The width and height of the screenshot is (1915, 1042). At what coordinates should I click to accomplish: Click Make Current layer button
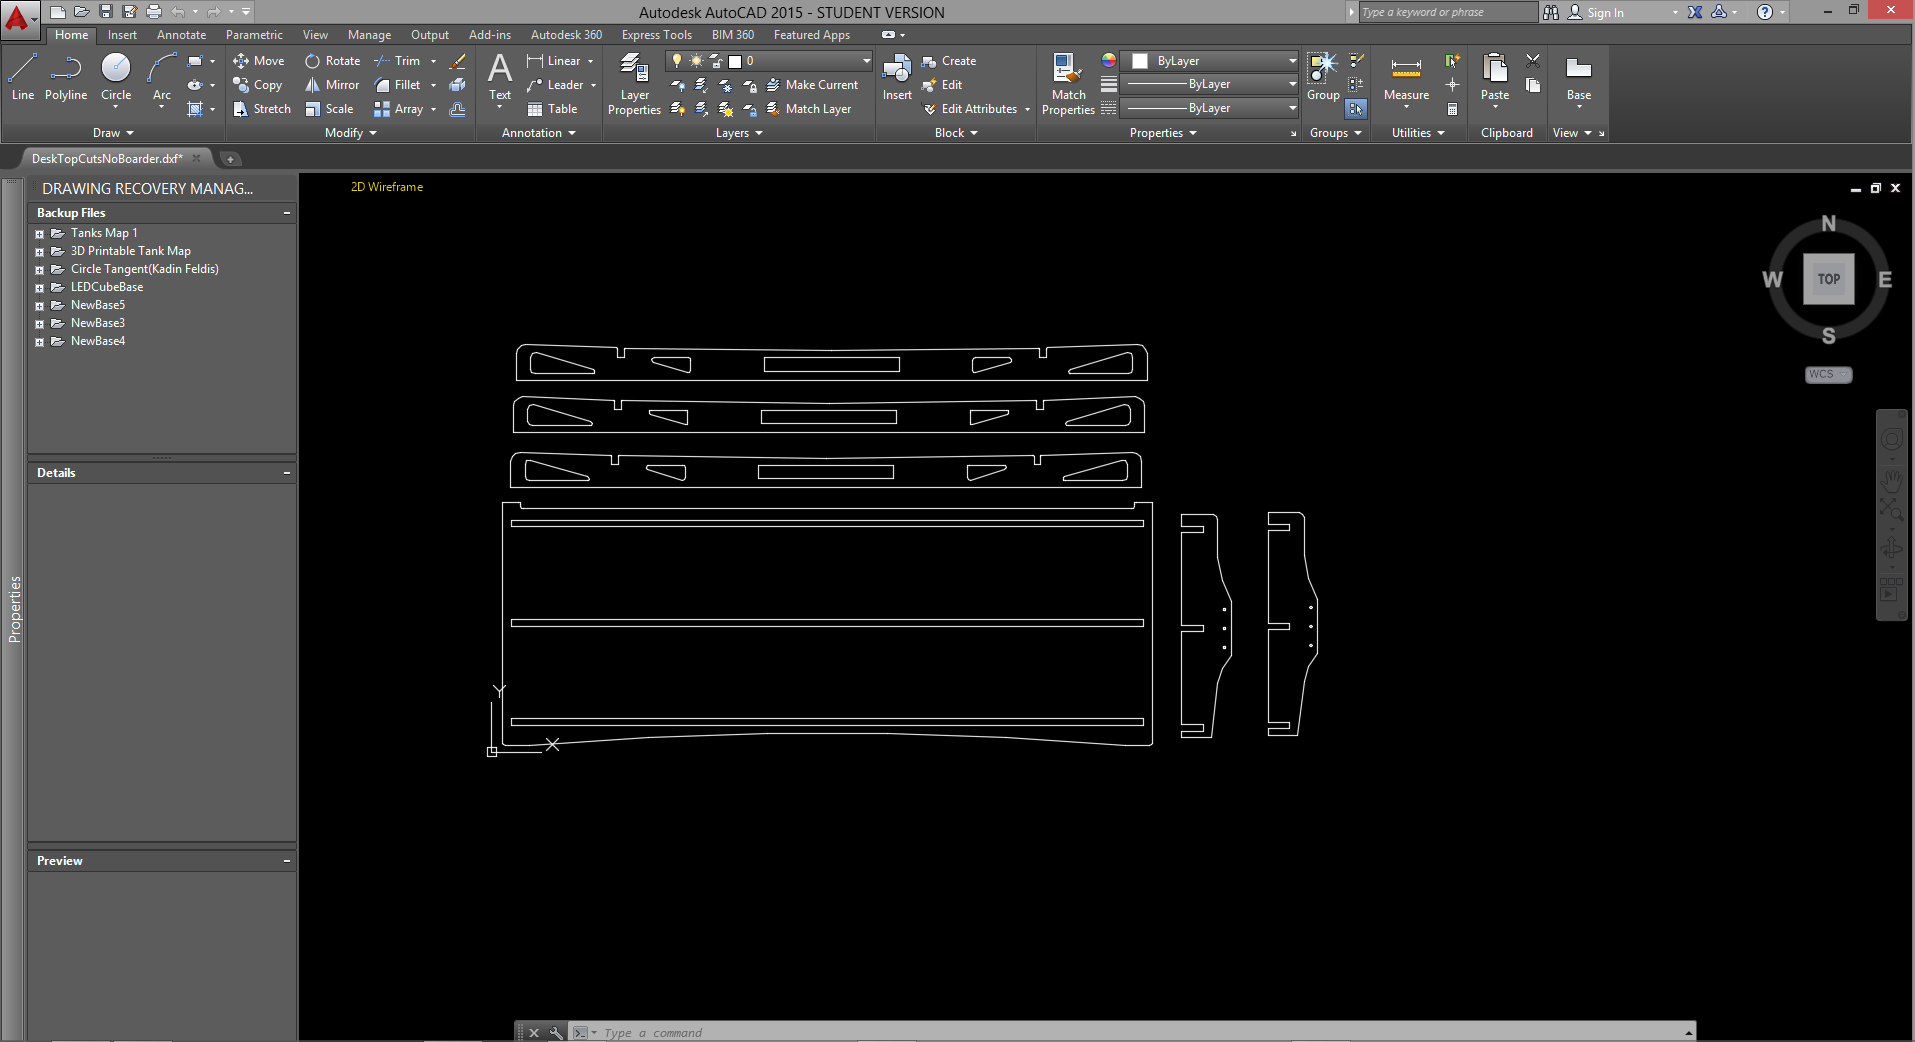click(812, 85)
